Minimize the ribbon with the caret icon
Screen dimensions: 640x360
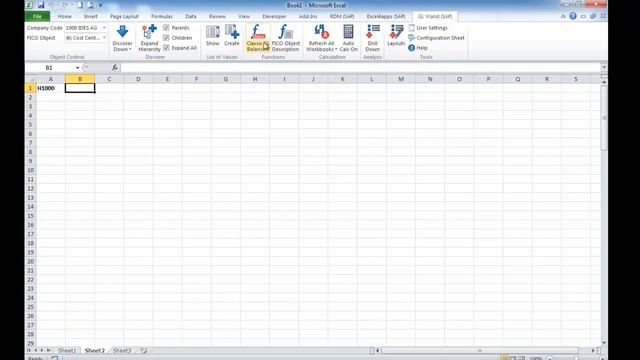(563, 16)
